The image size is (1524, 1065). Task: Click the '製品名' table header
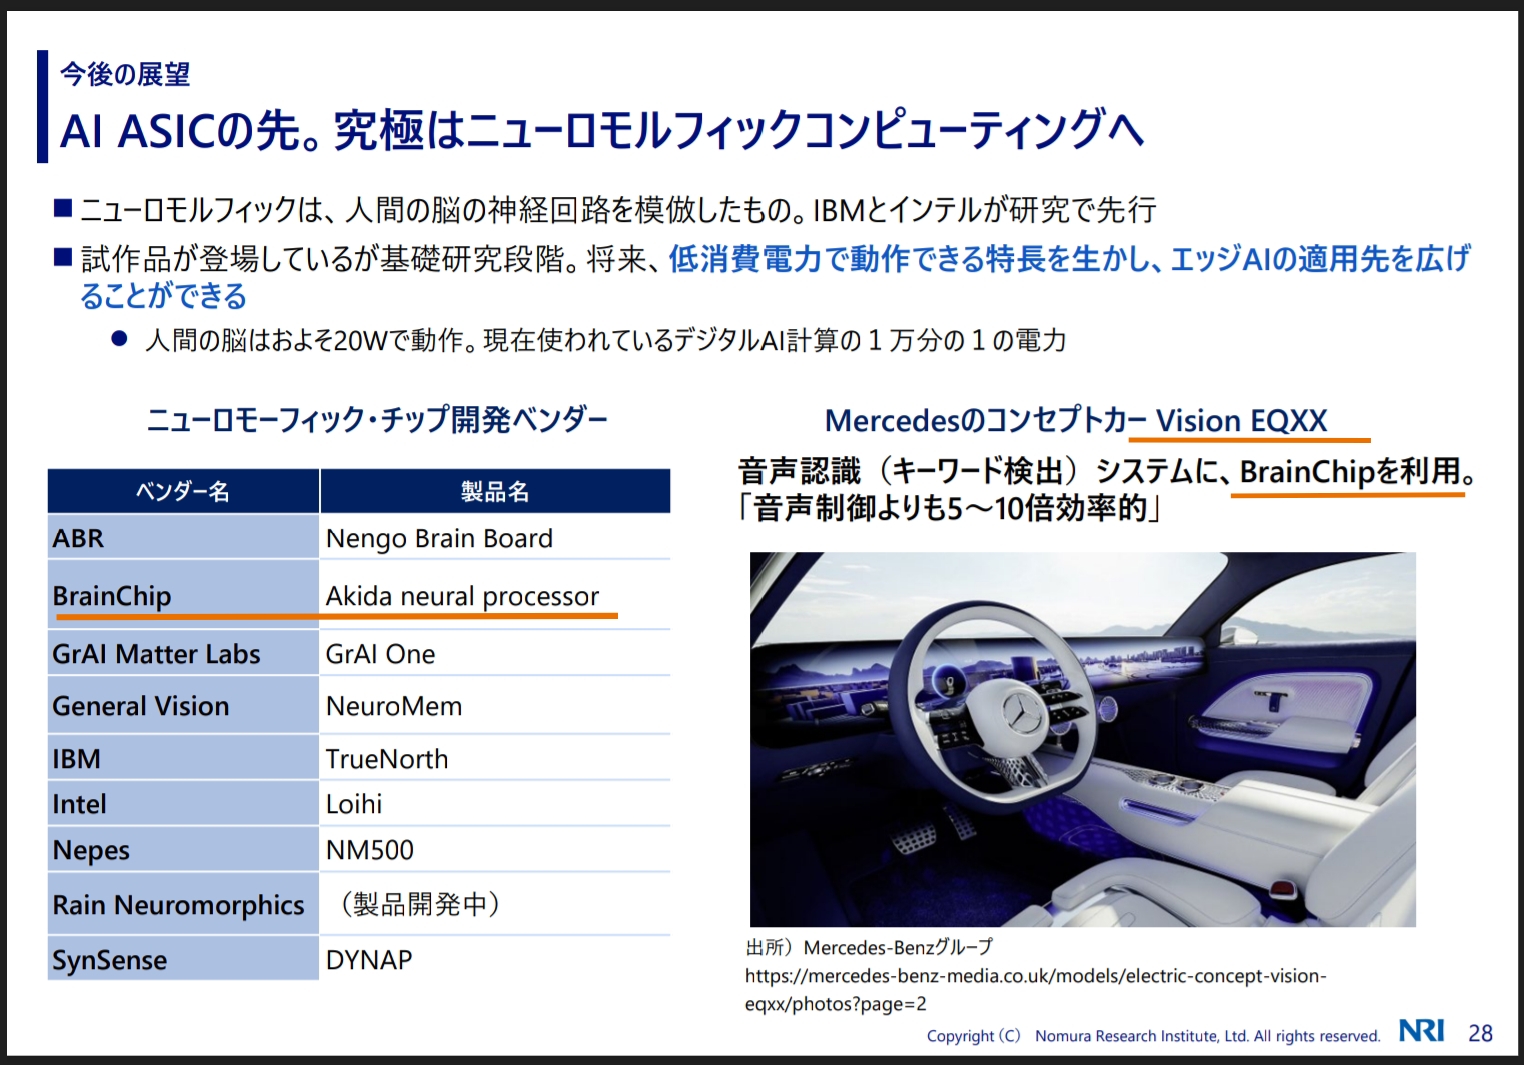tap(495, 491)
